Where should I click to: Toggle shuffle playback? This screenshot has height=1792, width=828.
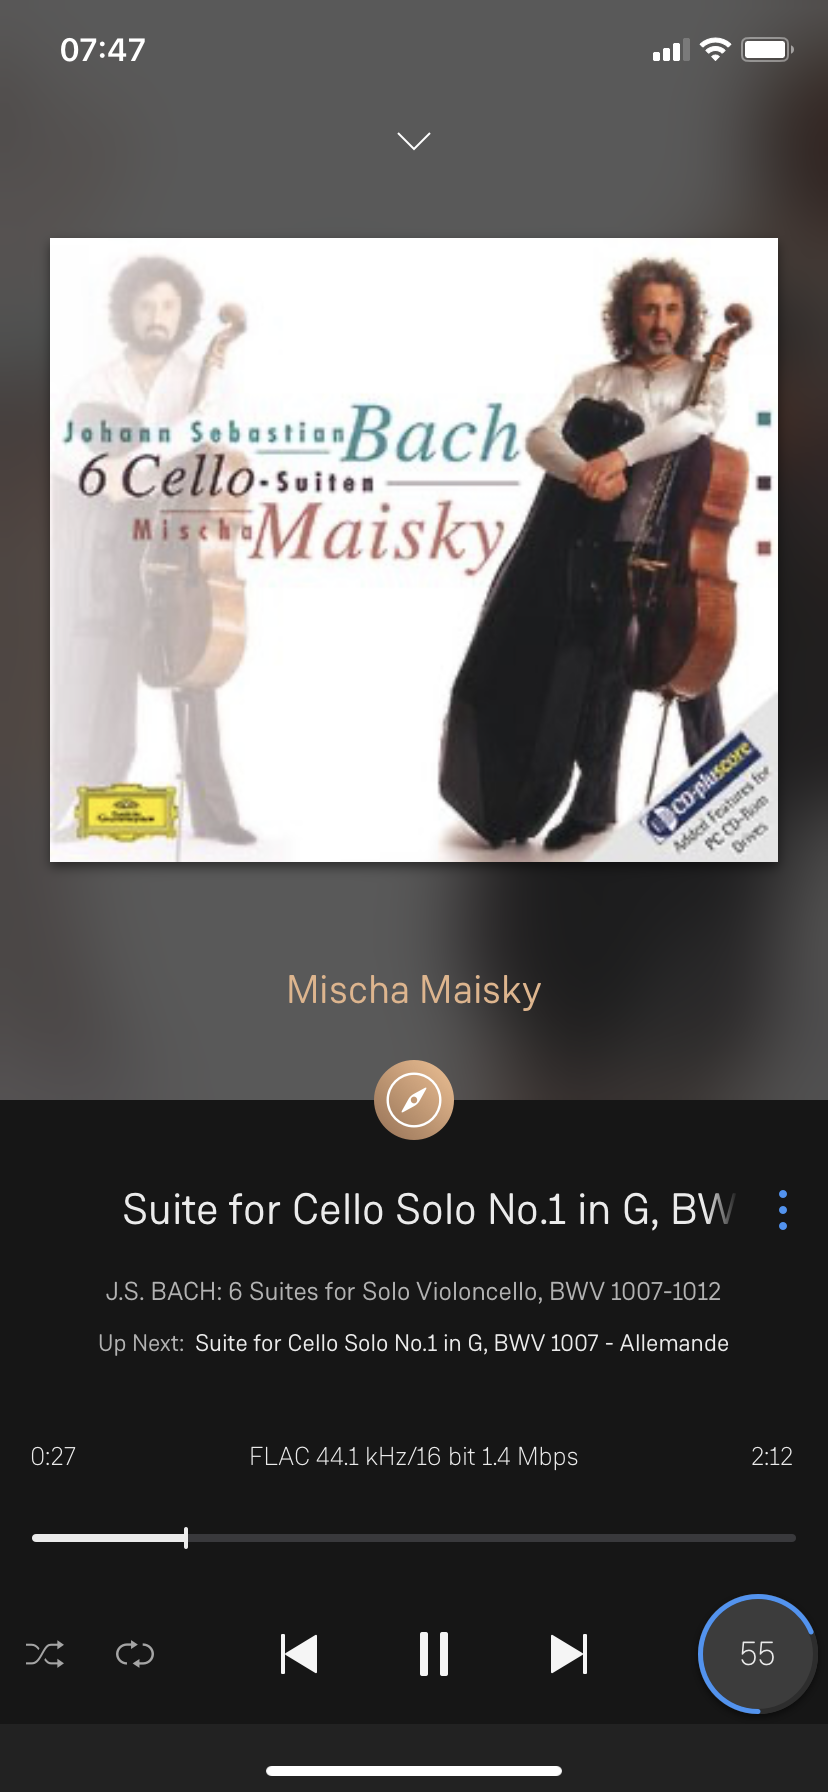(45, 1654)
